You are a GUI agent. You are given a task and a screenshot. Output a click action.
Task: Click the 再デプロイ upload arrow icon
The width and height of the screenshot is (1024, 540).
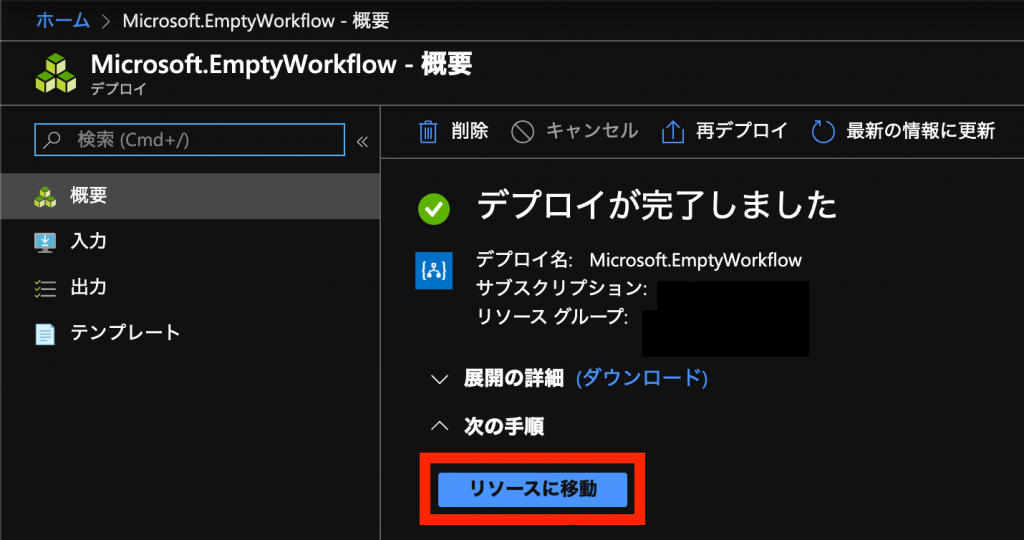[x=673, y=131]
